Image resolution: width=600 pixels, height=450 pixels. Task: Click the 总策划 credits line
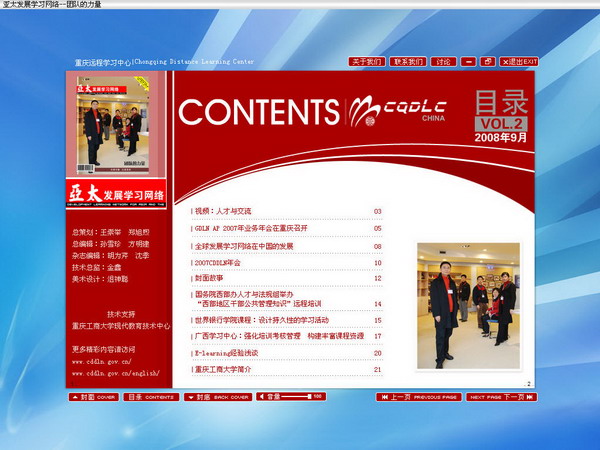(111, 232)
